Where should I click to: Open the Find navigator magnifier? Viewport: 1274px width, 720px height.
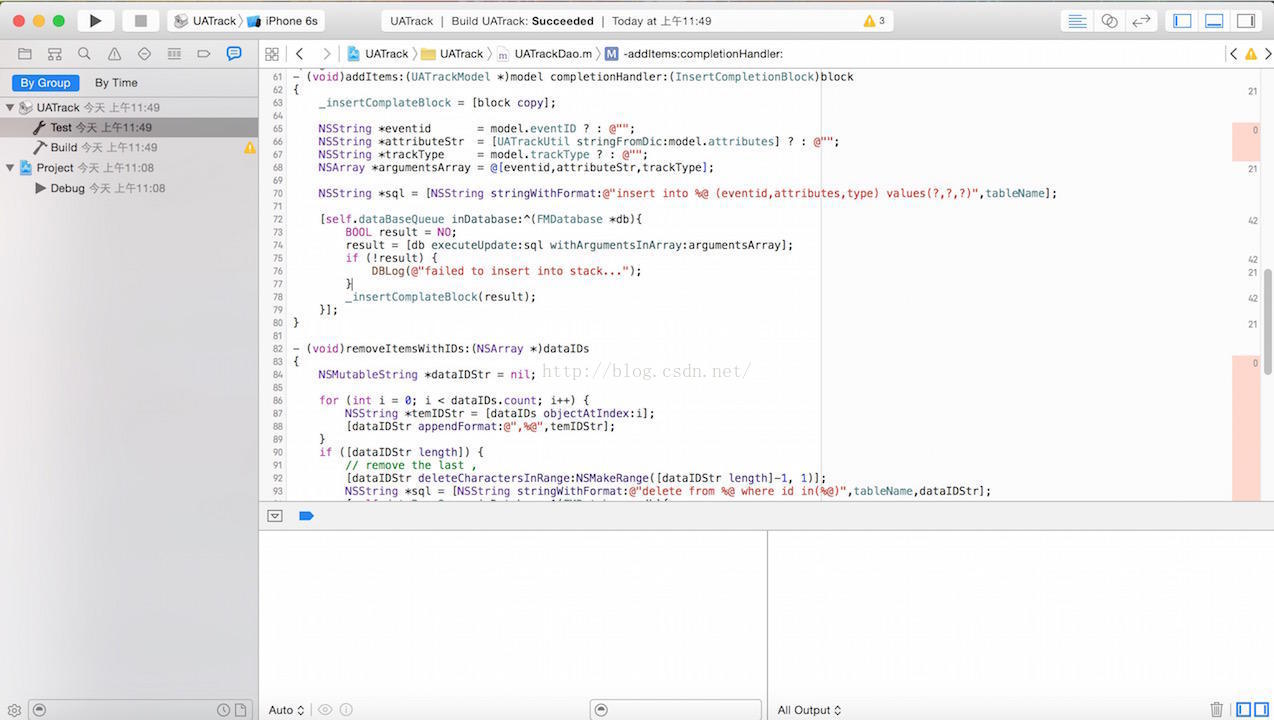click(84, 54)
